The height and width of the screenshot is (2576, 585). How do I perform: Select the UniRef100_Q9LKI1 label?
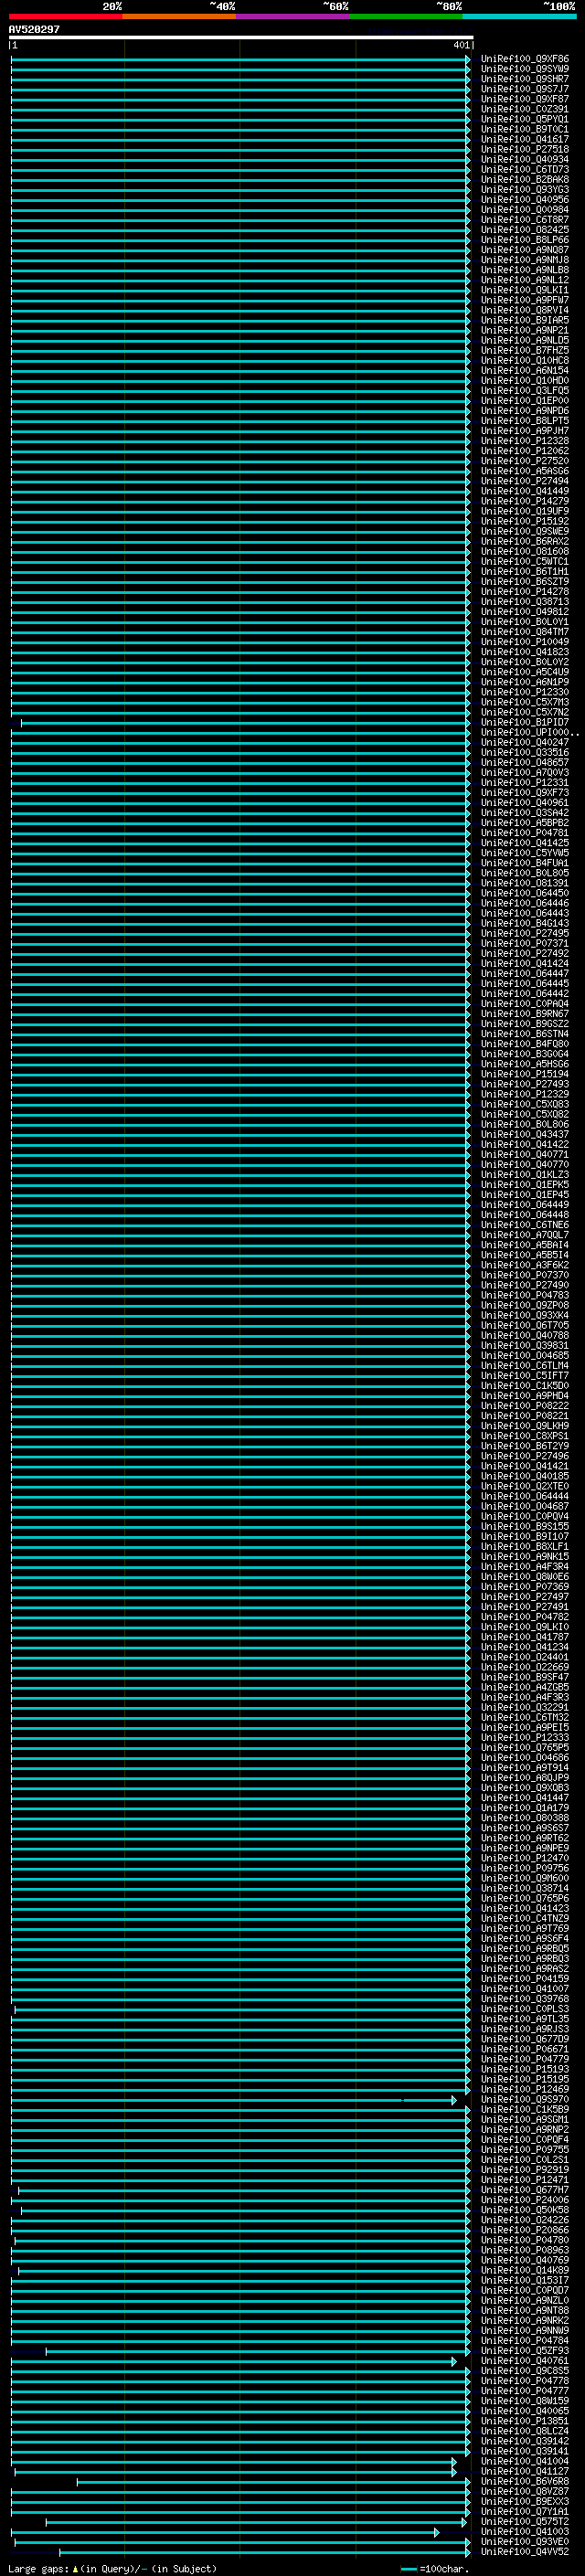pos(525,290)
